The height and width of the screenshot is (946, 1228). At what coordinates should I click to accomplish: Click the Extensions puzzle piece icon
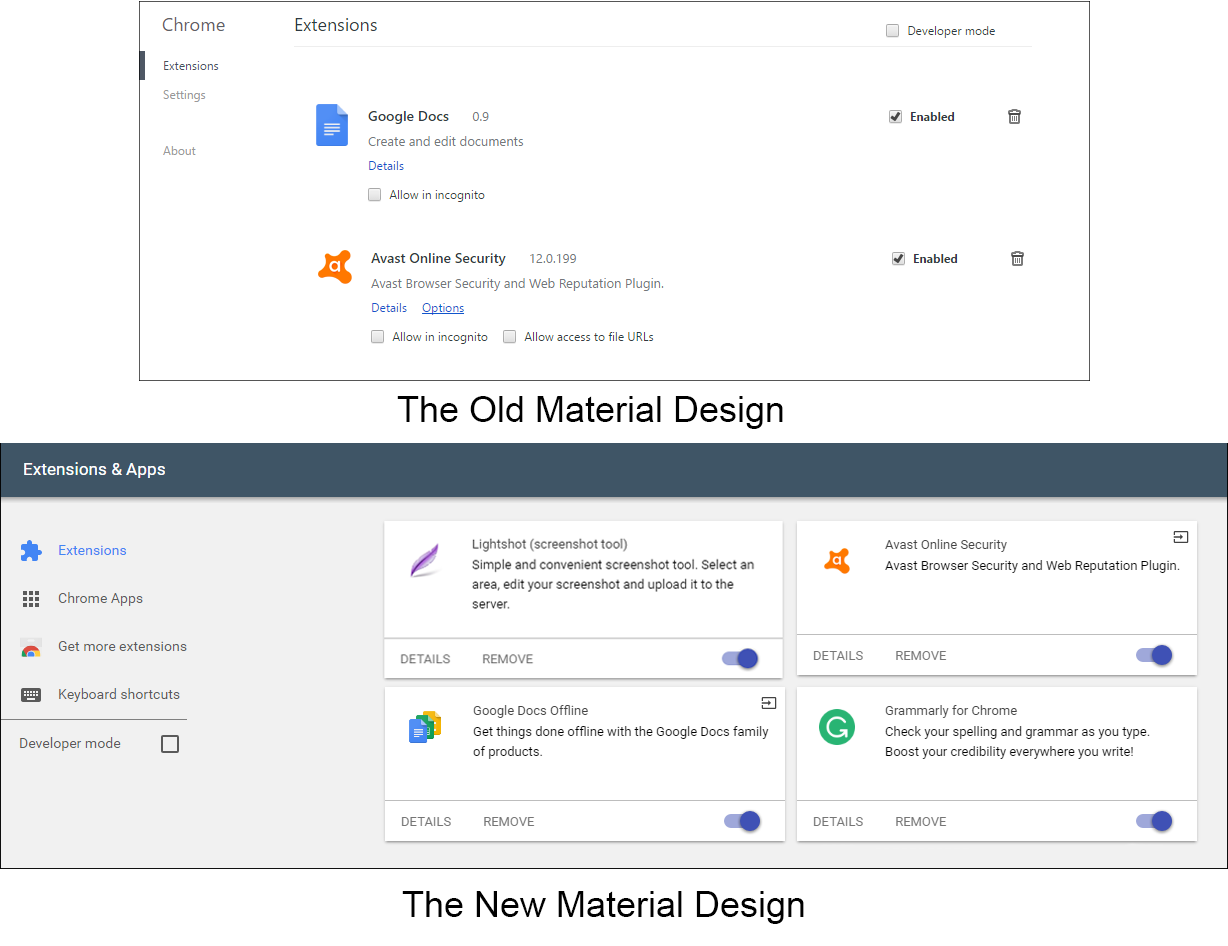point(31,550)
